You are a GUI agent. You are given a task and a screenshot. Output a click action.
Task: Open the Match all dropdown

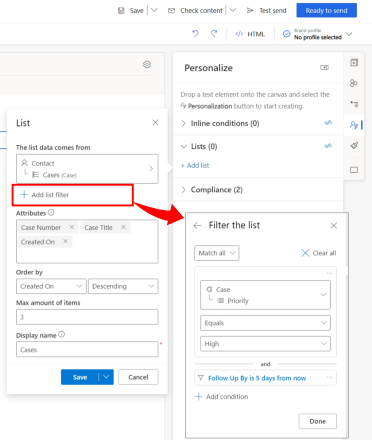pyautogui.click(x=217, y=253)
